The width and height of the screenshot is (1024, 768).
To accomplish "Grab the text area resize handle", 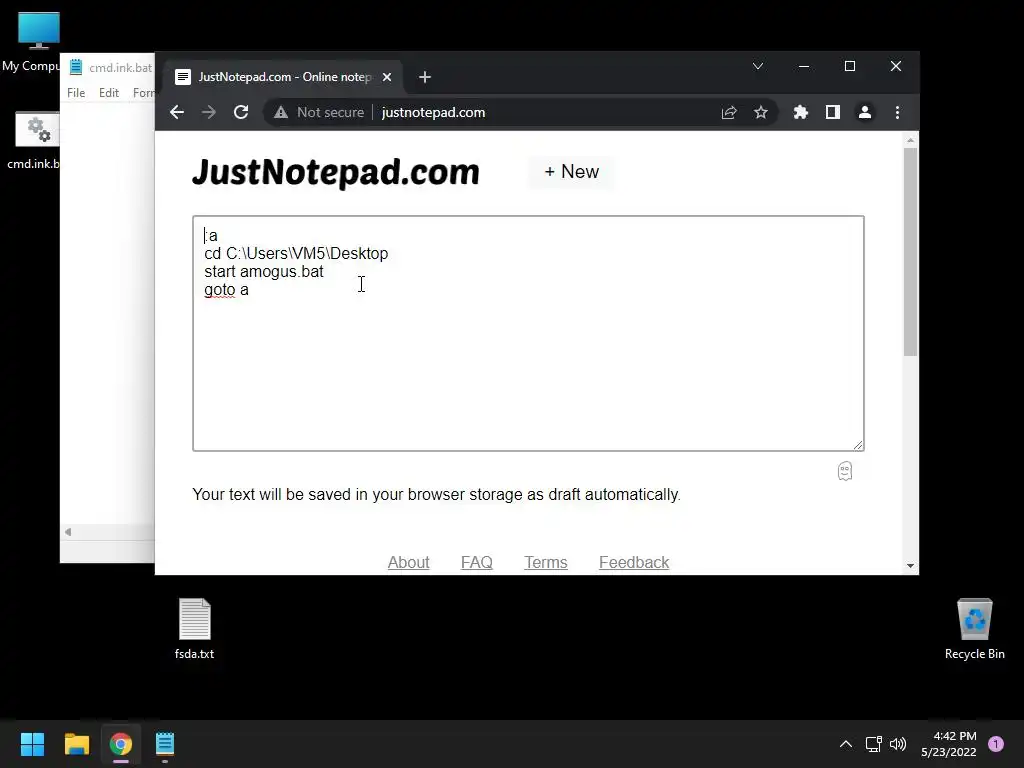I will [x=858, y=445].
